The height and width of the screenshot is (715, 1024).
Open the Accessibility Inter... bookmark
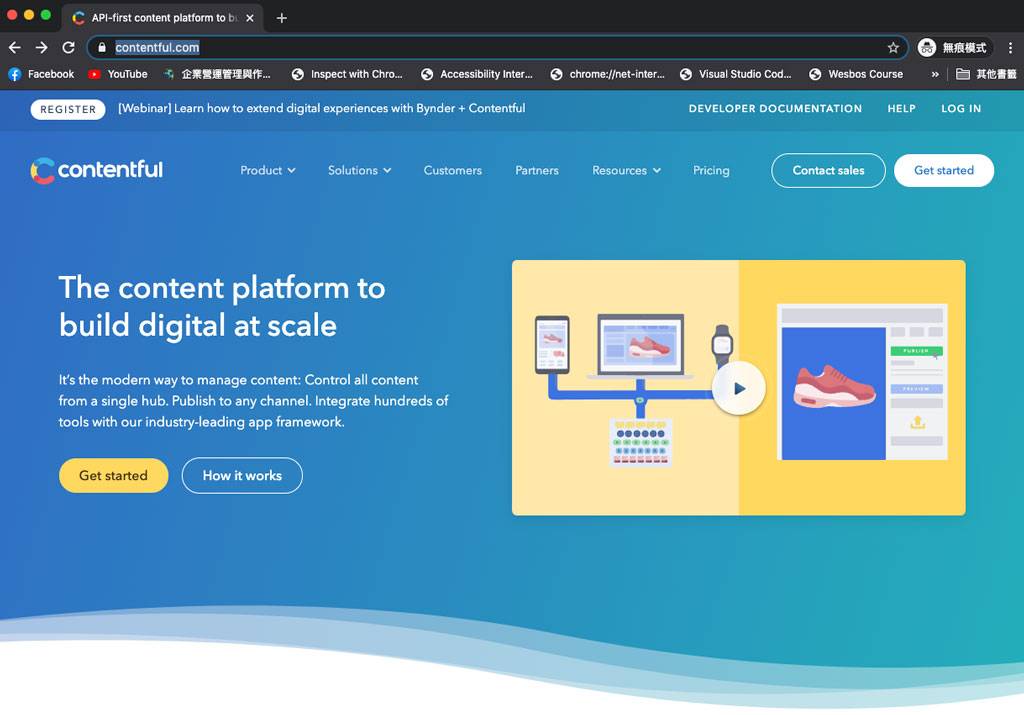477,74
